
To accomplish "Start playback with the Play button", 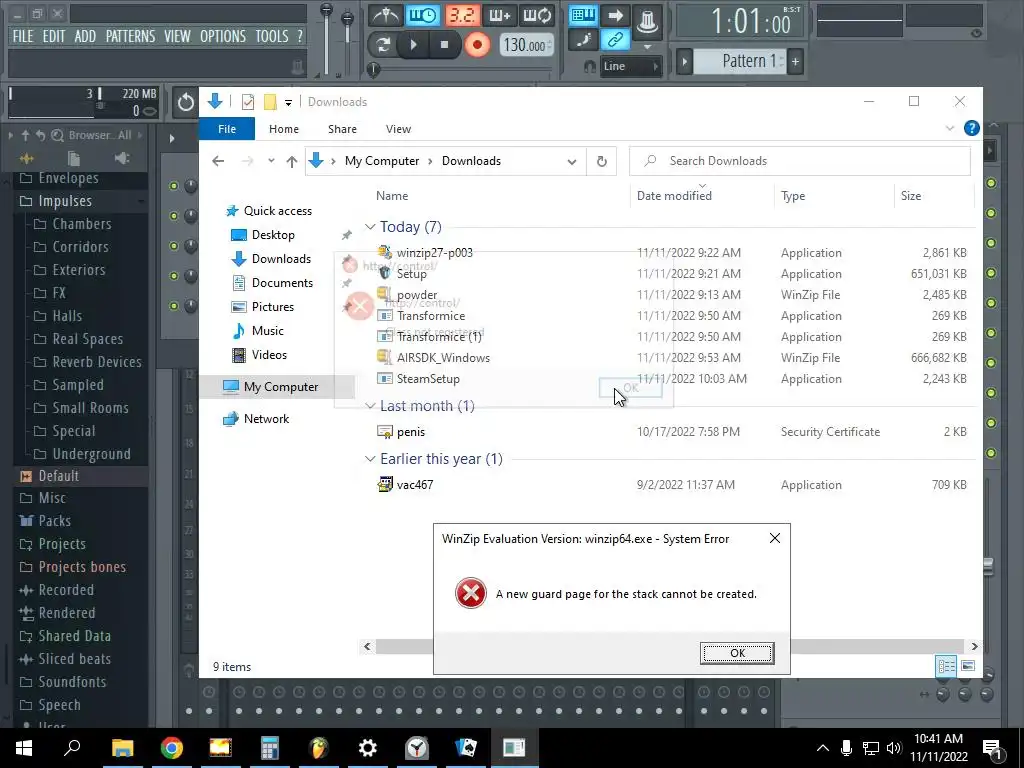I will [413, 44].
